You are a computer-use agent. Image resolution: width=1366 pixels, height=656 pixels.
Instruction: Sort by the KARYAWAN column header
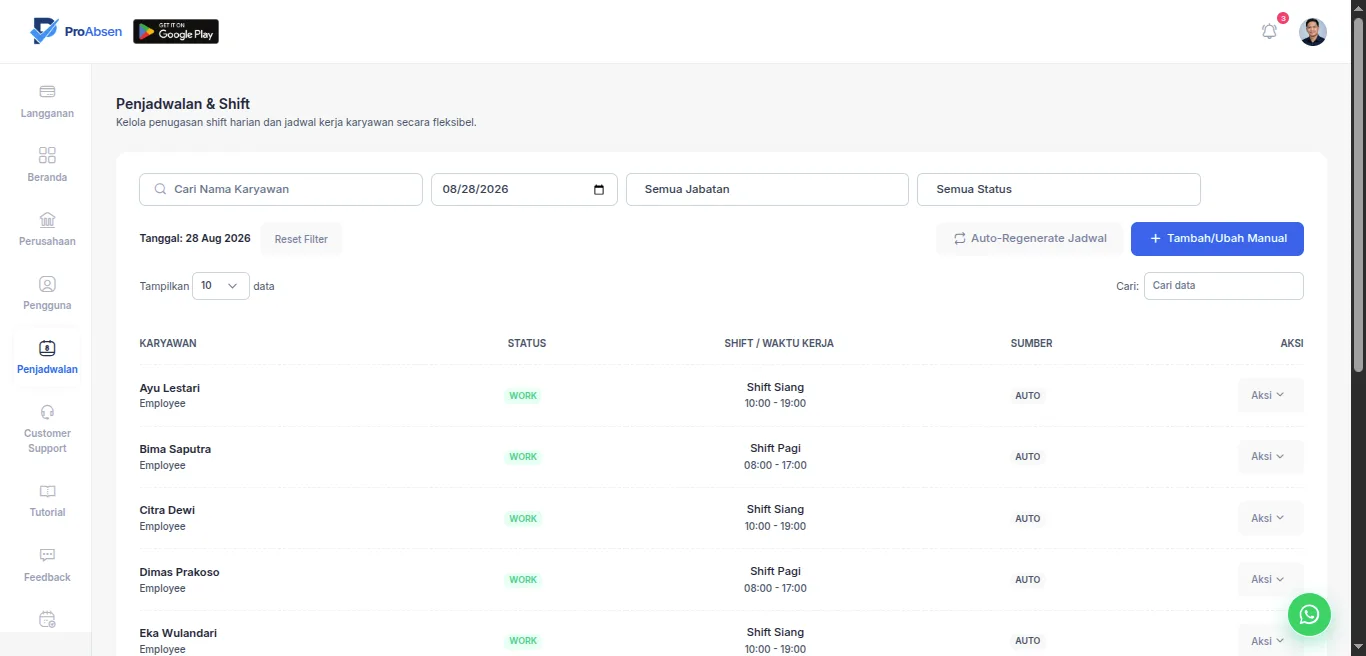coord(168,343)
